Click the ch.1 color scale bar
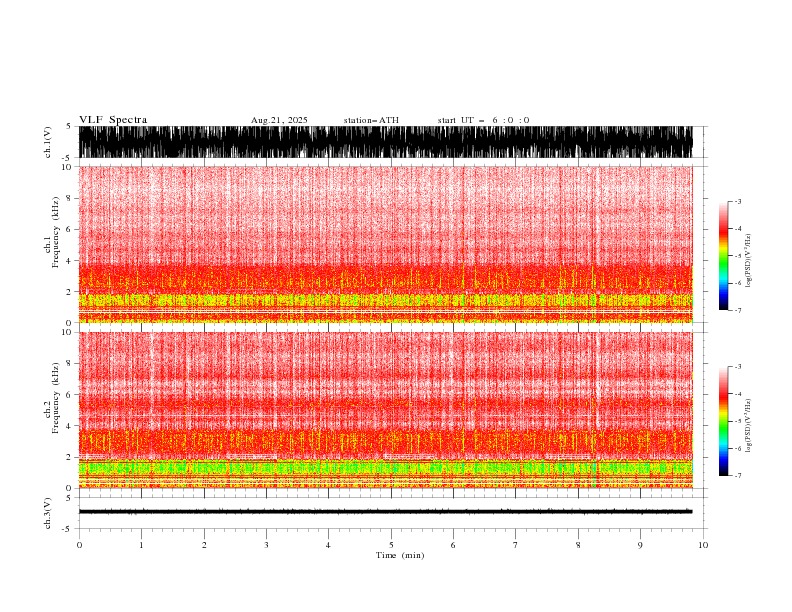Viewport: 792px width, 612px height. 723,256
